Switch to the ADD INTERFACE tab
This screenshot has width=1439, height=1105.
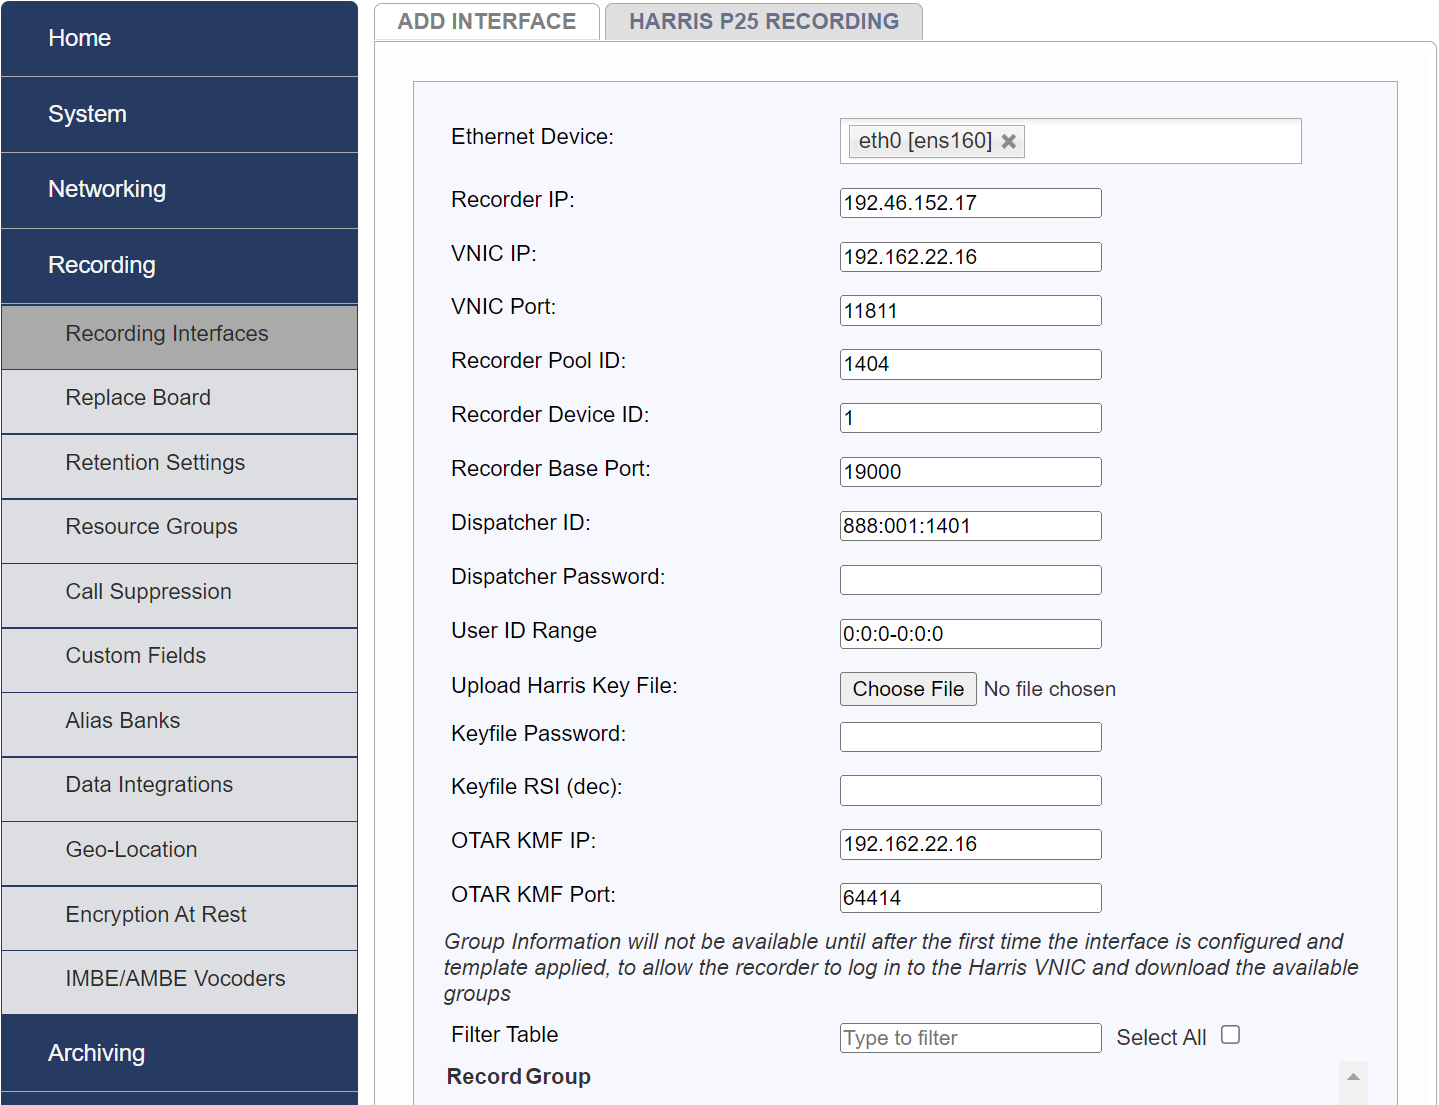[486, 21]
